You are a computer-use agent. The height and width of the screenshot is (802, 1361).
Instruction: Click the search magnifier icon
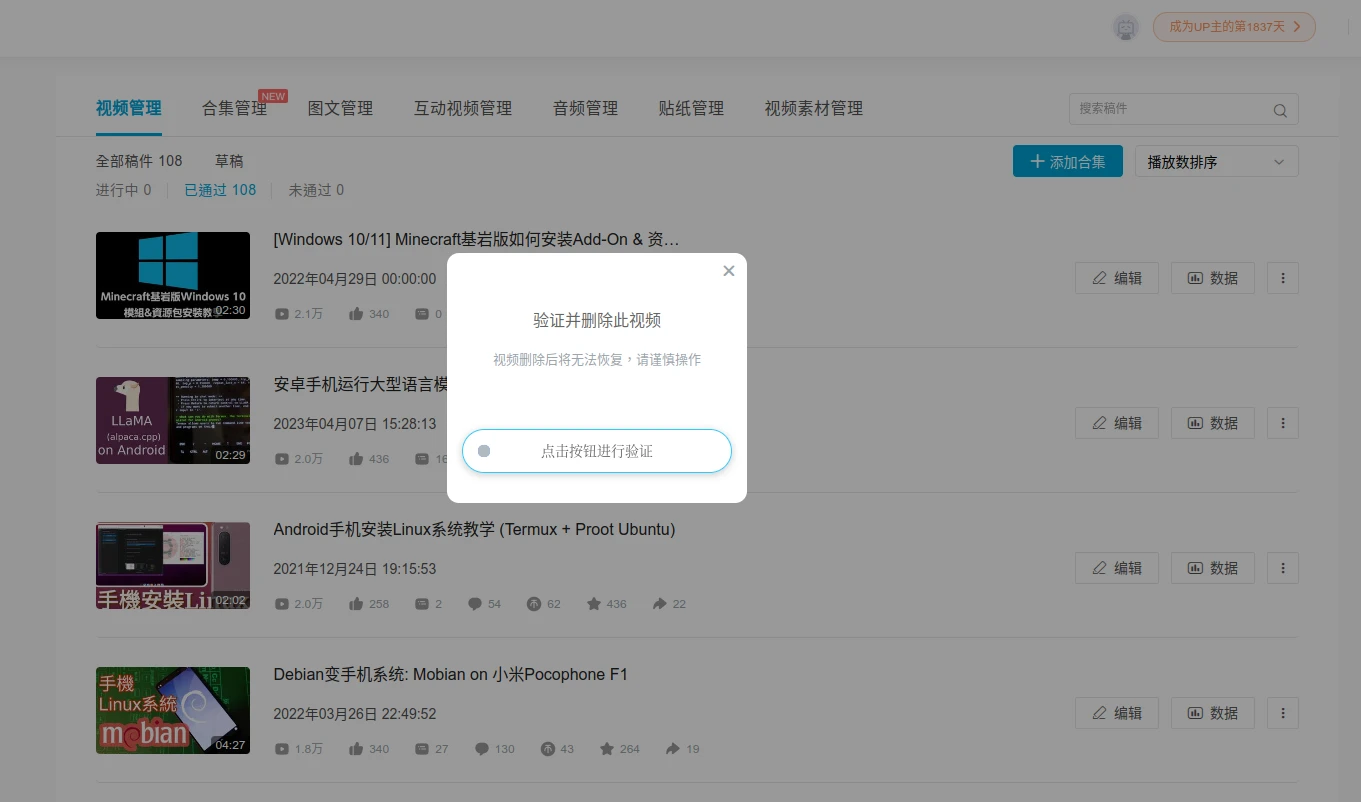(1280, 110)
